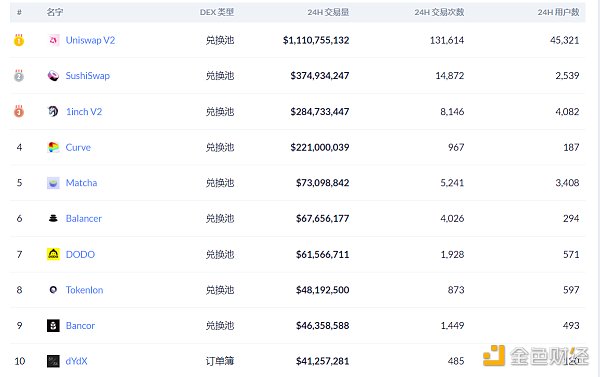Click the SushiSwap logo icon

click(53, 76)
